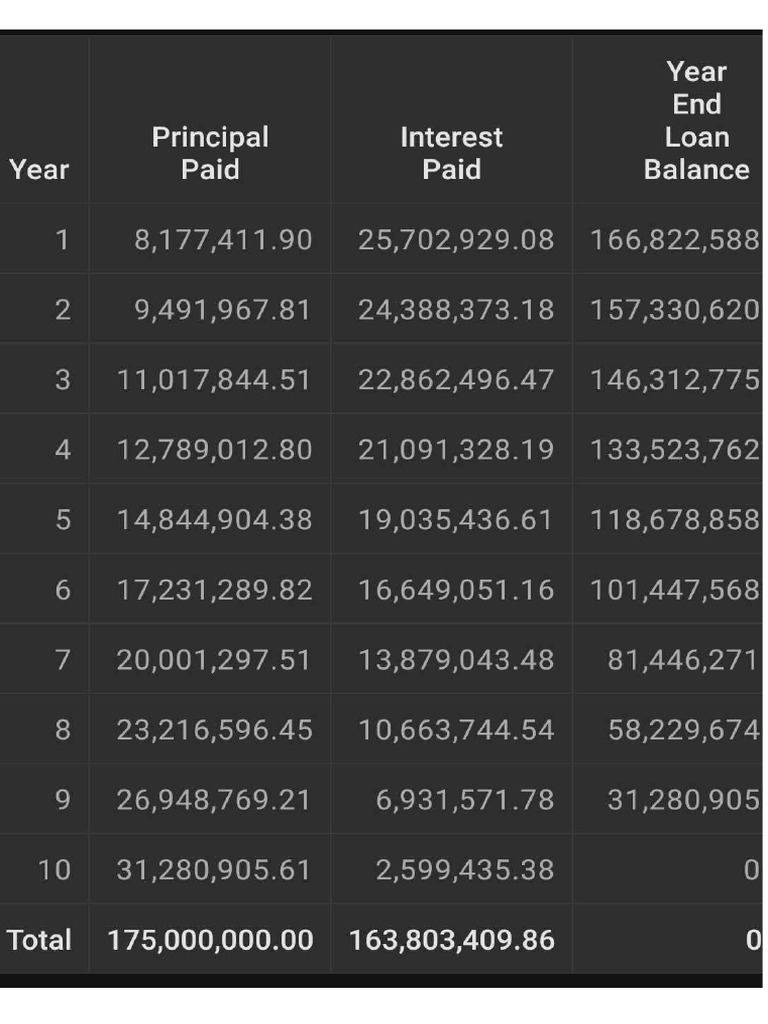This screenshot has width=768, height=1024.
Task: Click year 5 principal 14,844,904.38
Action: (215, 520)
